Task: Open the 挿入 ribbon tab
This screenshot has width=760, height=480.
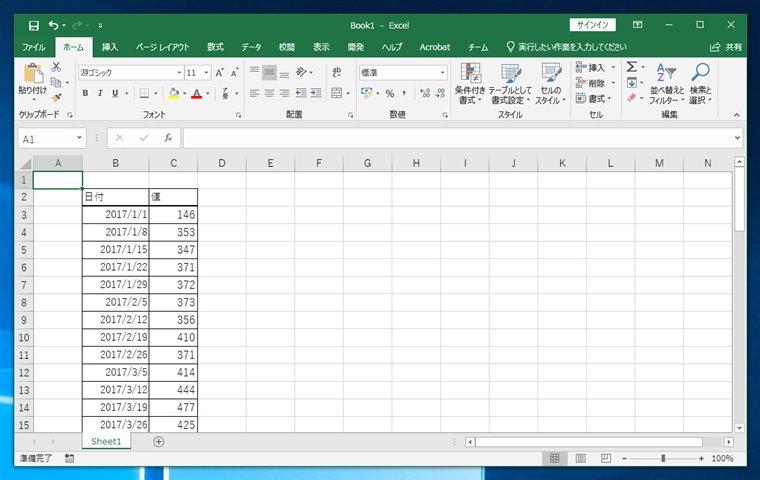Action: 110,47
